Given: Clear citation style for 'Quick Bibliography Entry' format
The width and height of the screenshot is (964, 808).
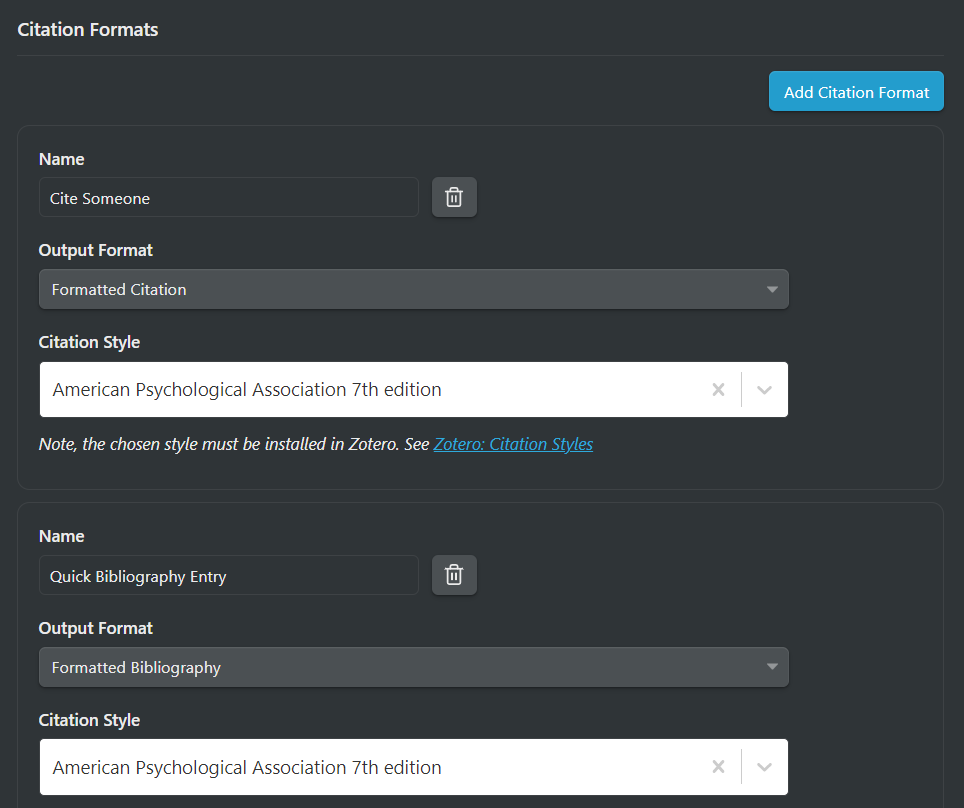Looking at the screenshot, I should pyautogui.click(x=718, y=768).
